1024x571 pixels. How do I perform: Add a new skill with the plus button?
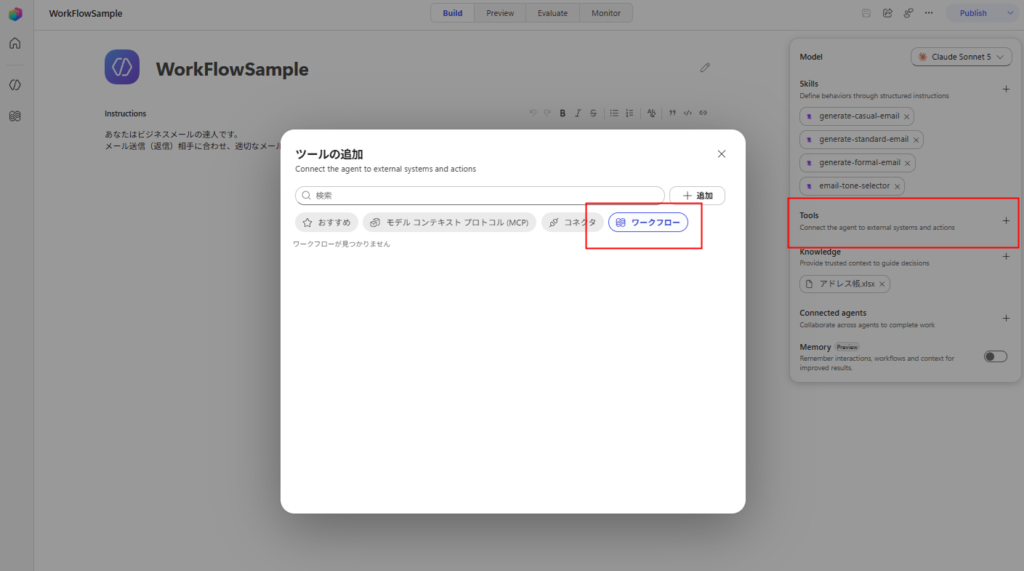pyautogui.click(x=1006, y=89)
